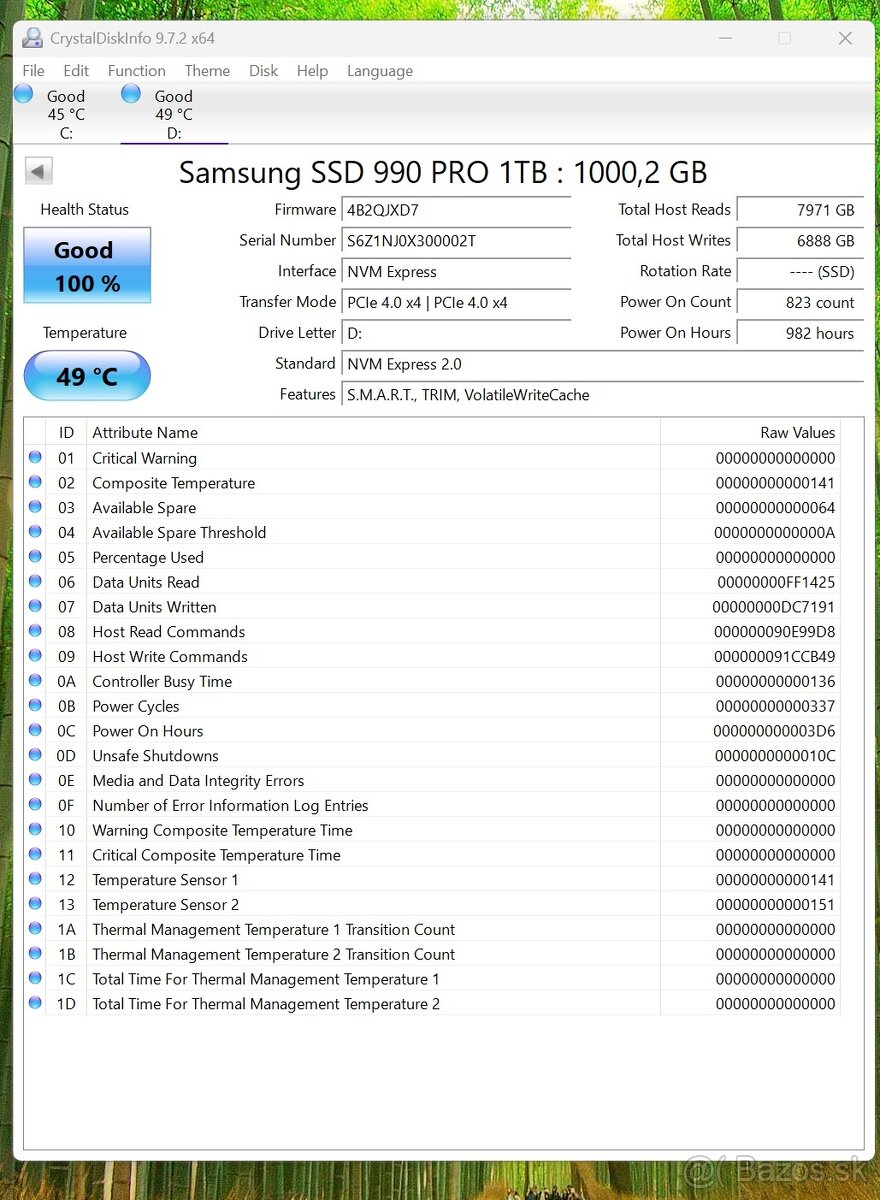Click the Good 100 % health status box

pos(86,263)
